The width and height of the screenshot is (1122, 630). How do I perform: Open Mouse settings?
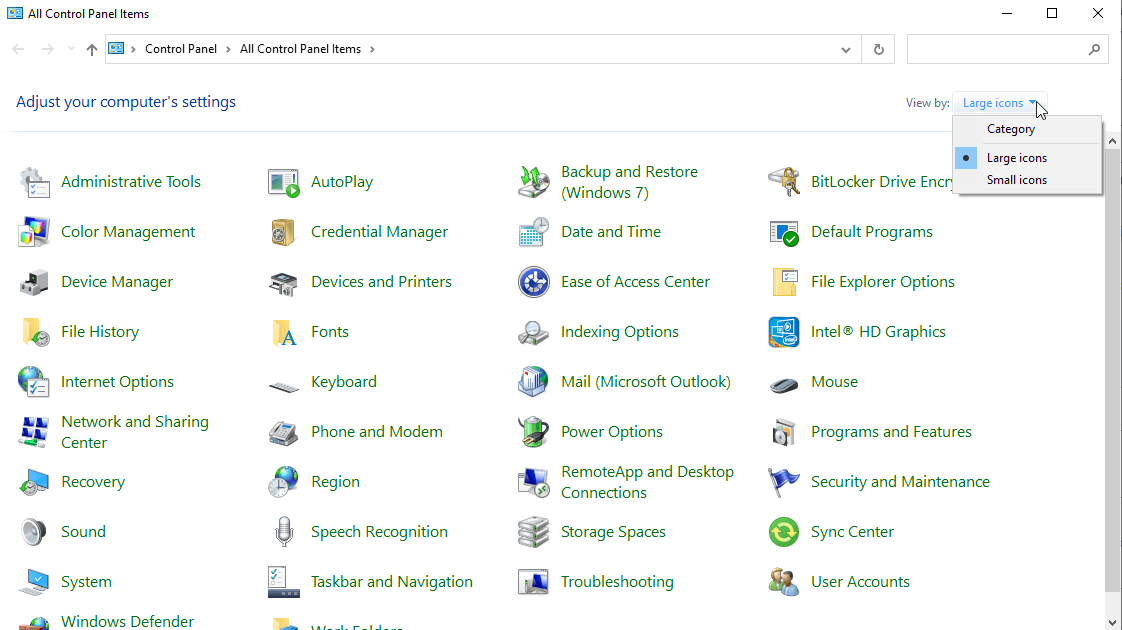click(x=834, y=381)
